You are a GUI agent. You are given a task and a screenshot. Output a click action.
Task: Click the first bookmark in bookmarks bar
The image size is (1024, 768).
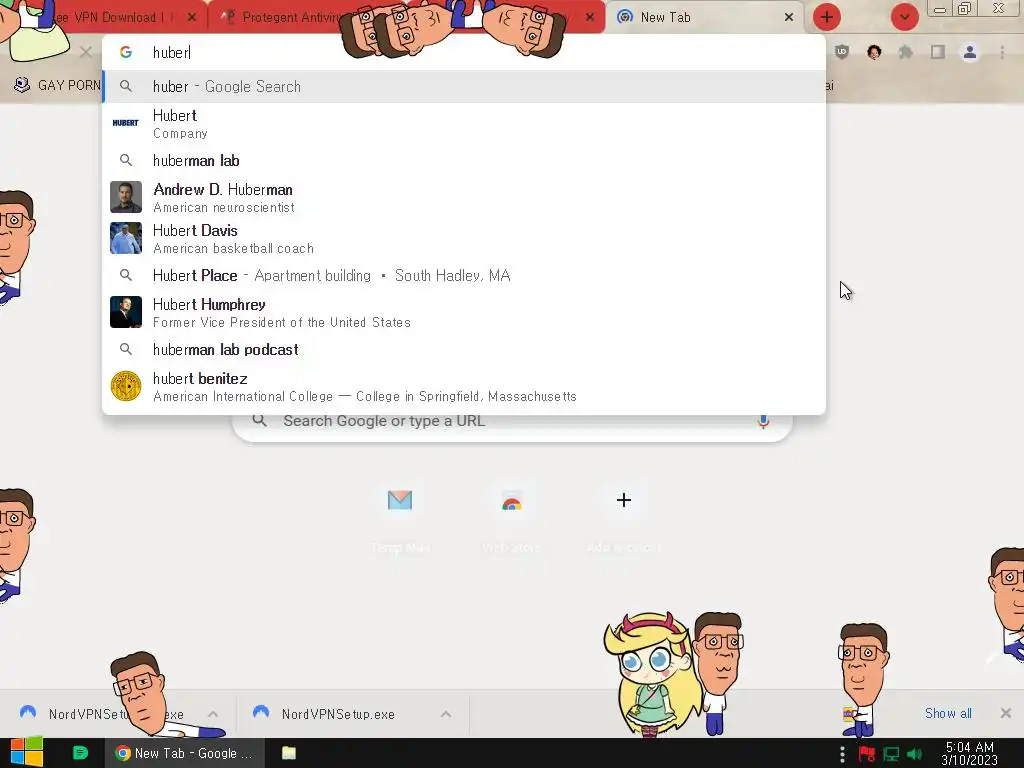click(x=57, y=85)
